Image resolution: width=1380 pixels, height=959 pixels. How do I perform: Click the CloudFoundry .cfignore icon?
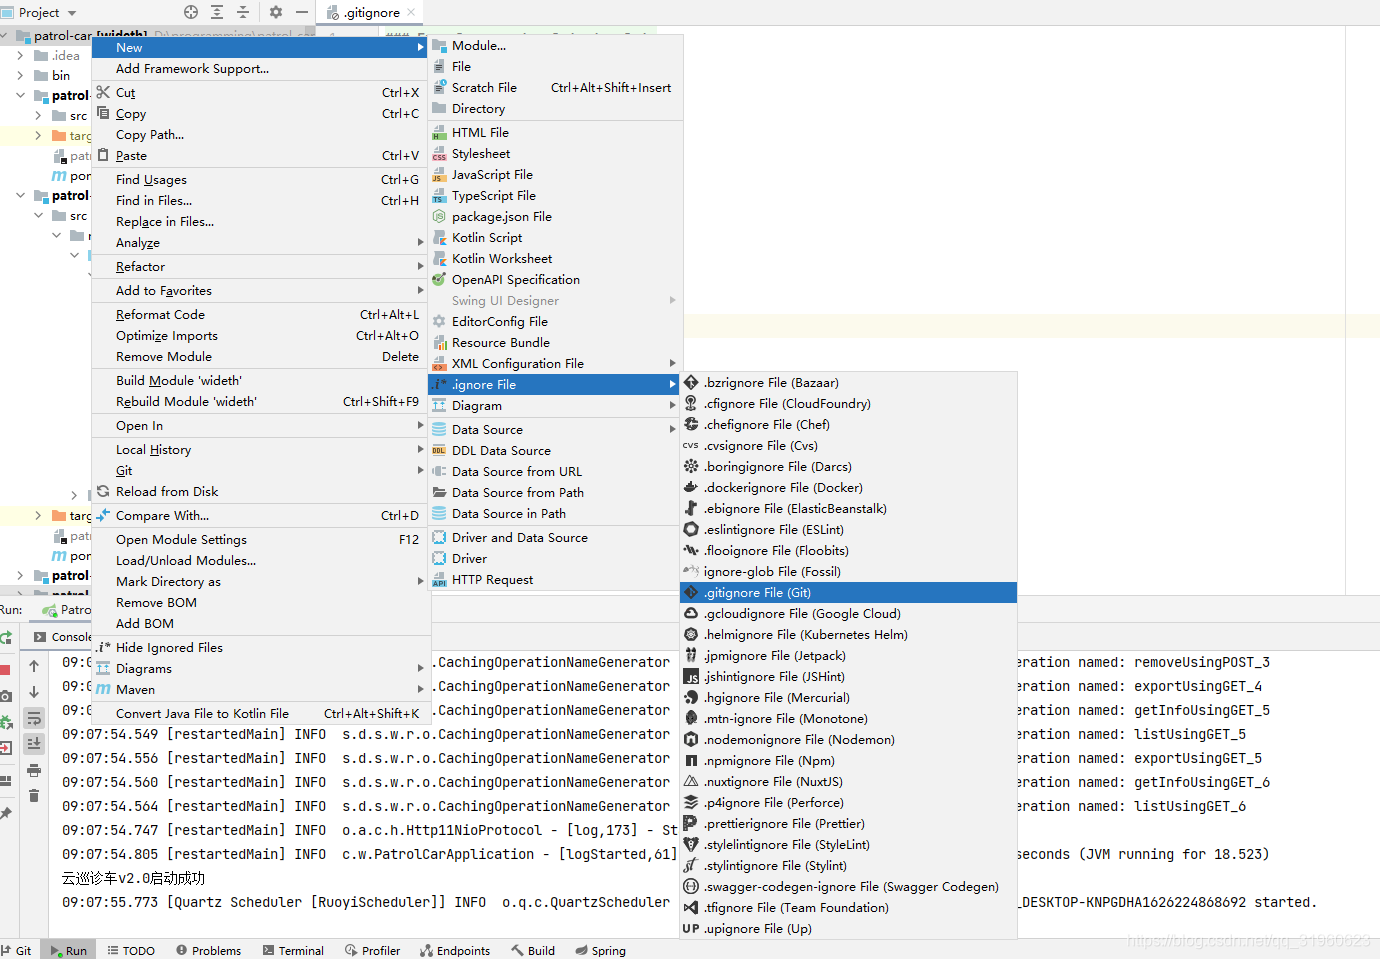691,404
